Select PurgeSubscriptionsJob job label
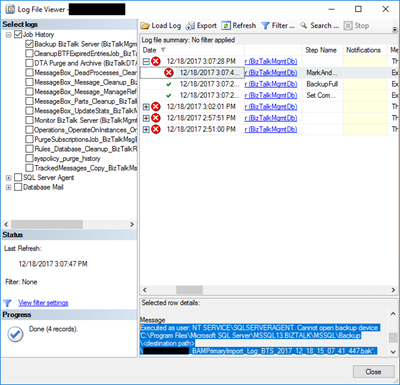The image size is (400, 385). [x=86, y=140]
